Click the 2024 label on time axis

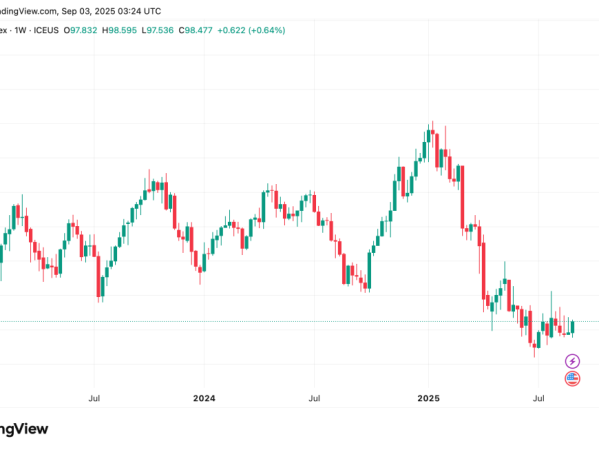[x=204, y=398]
